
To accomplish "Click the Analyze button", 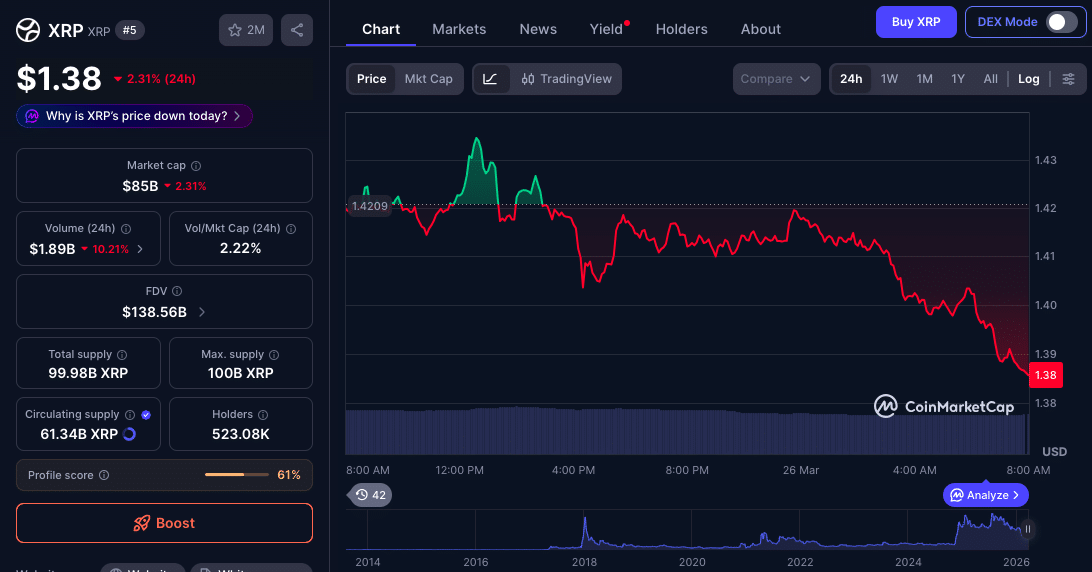I will pyautogui.click(x=985, y=495).
